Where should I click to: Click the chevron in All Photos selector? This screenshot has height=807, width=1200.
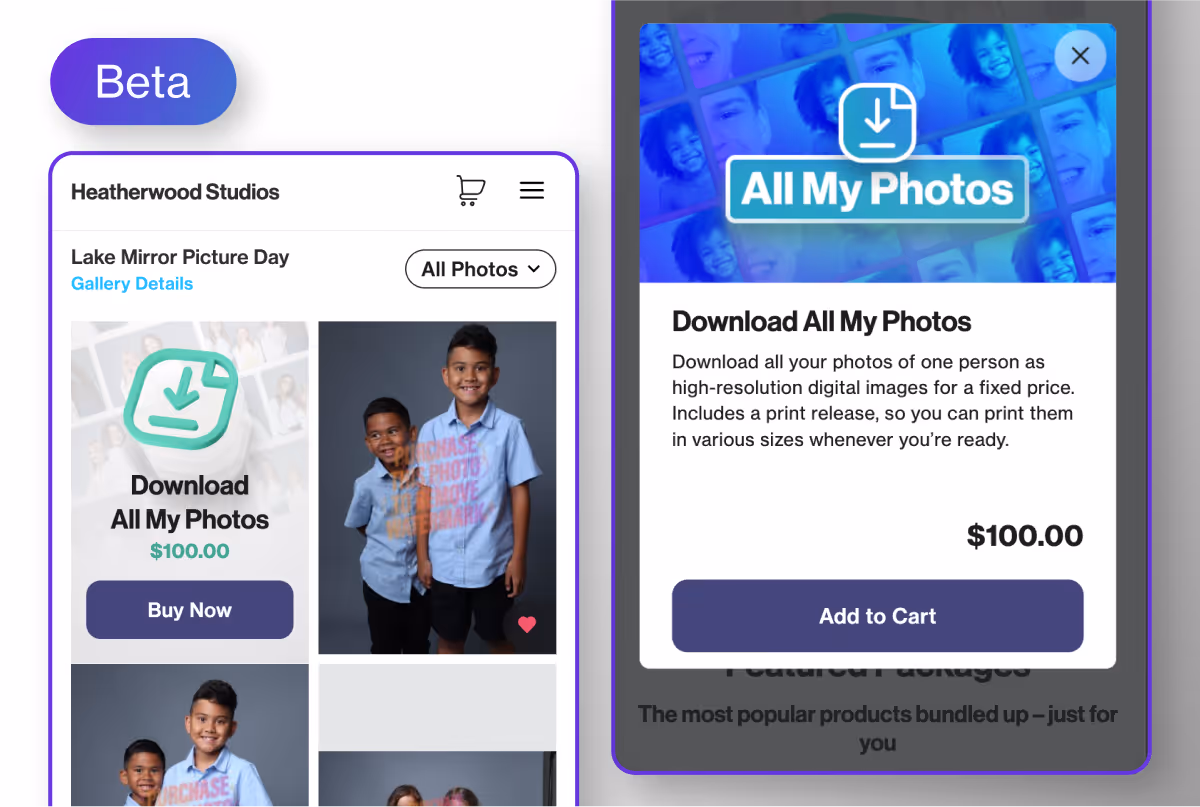[x=534, y=269]
